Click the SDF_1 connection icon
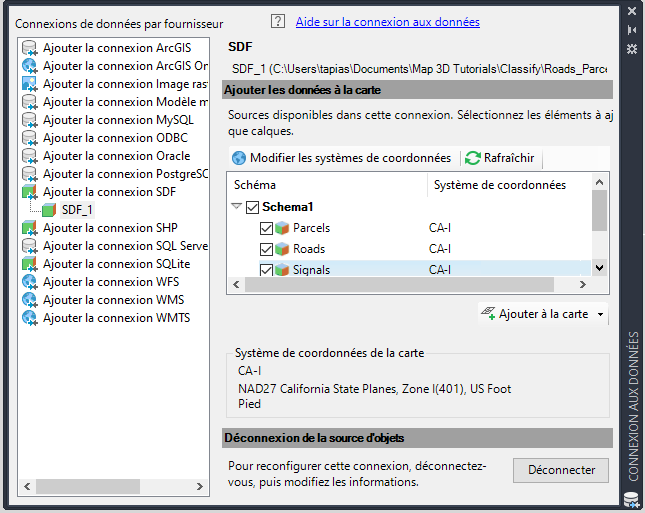The image size is (645, 513). [x=49, y=210]
